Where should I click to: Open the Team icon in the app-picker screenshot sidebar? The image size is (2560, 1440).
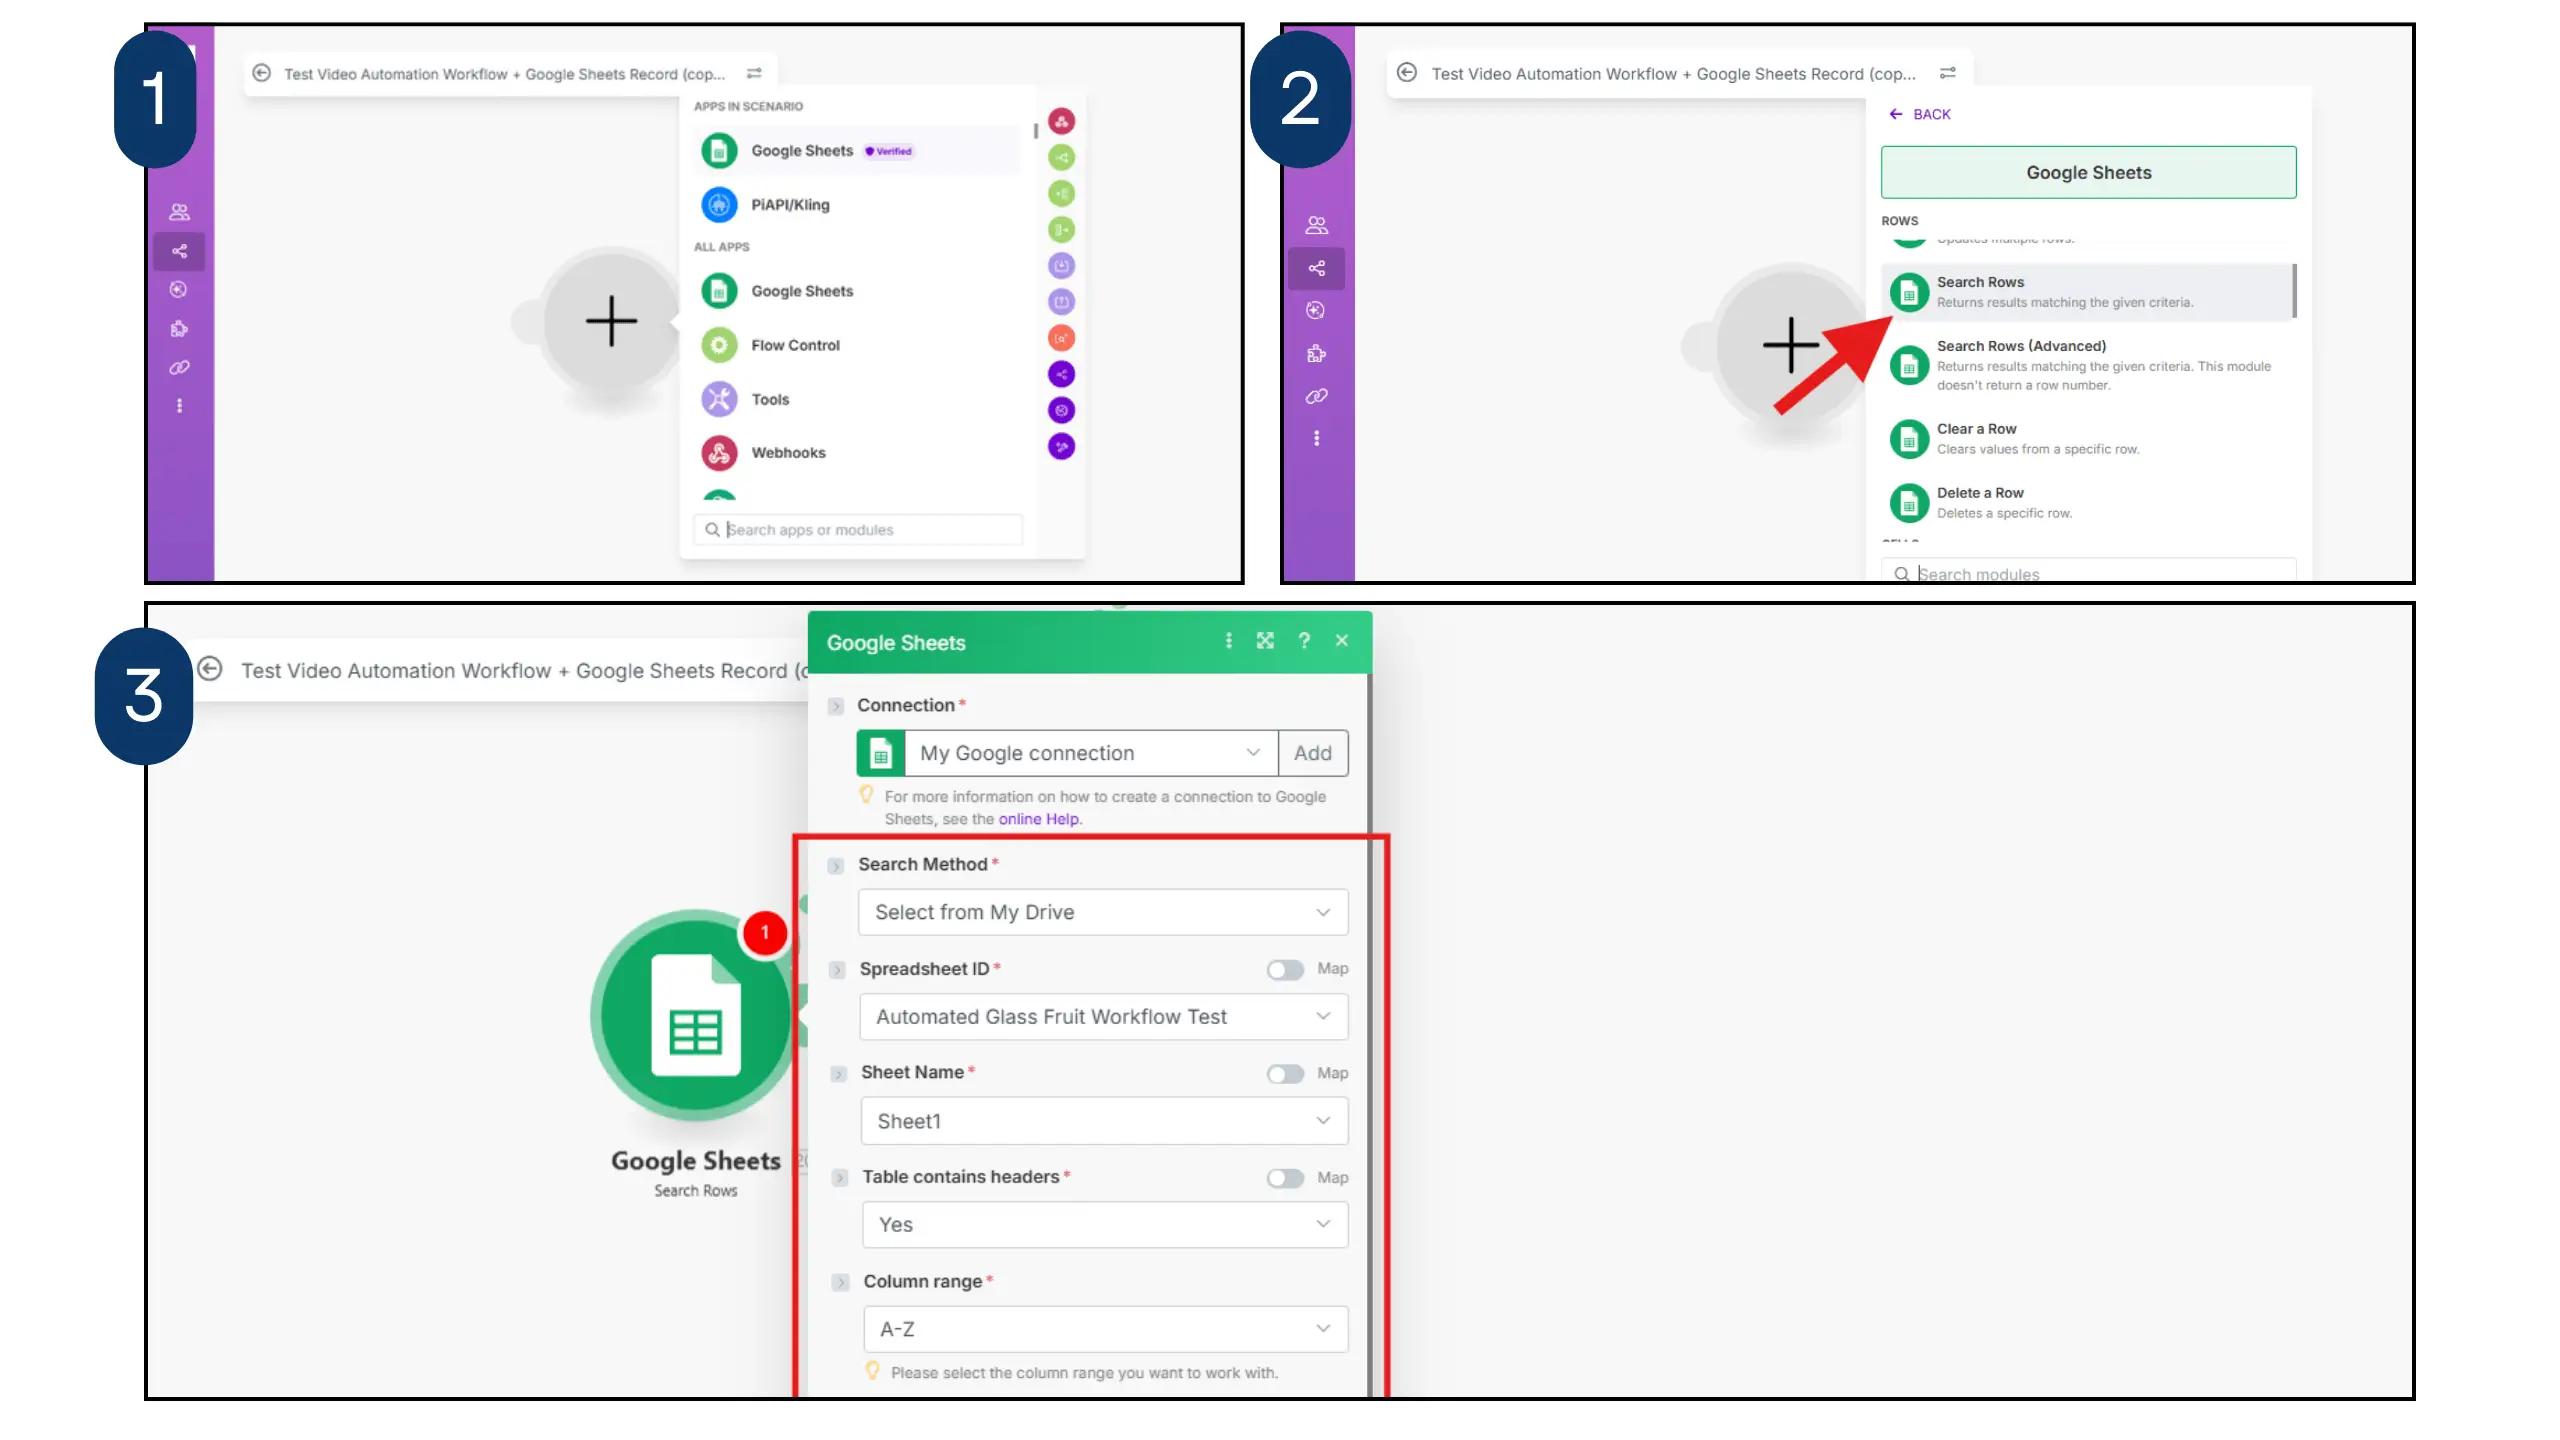(179, 212)
